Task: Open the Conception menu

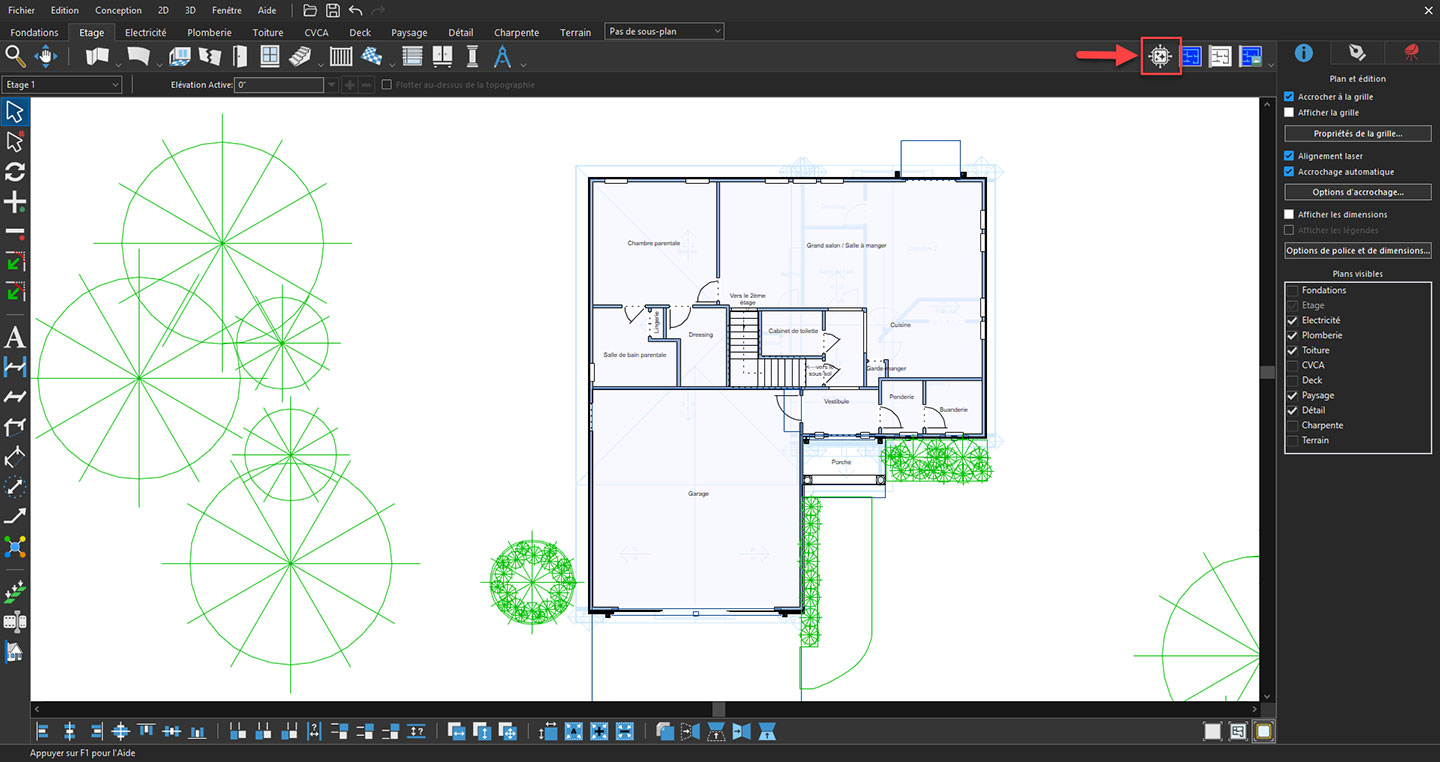Action: (119, 10)
